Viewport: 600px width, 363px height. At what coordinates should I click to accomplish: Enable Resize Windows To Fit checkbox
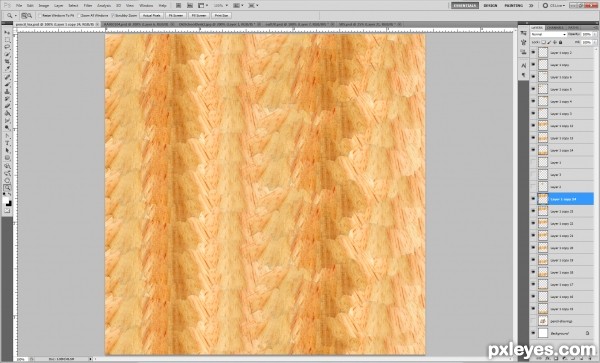pos(40,15)
